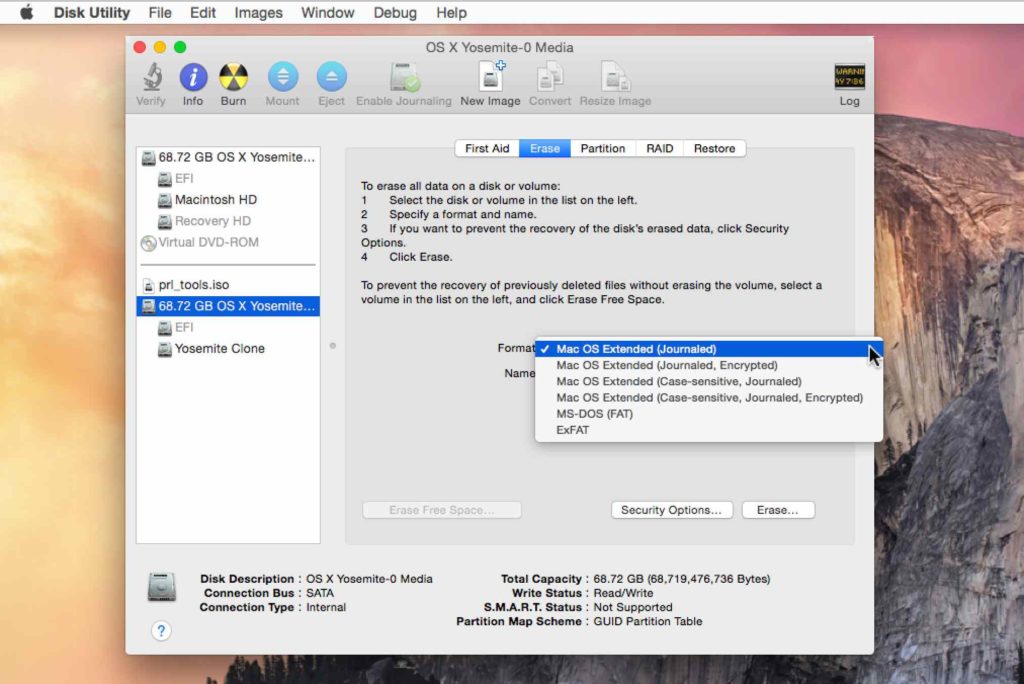This screenshot has height=684, width=1024.
Task: Select the Yosemite Clone volume
Action: 228,349
